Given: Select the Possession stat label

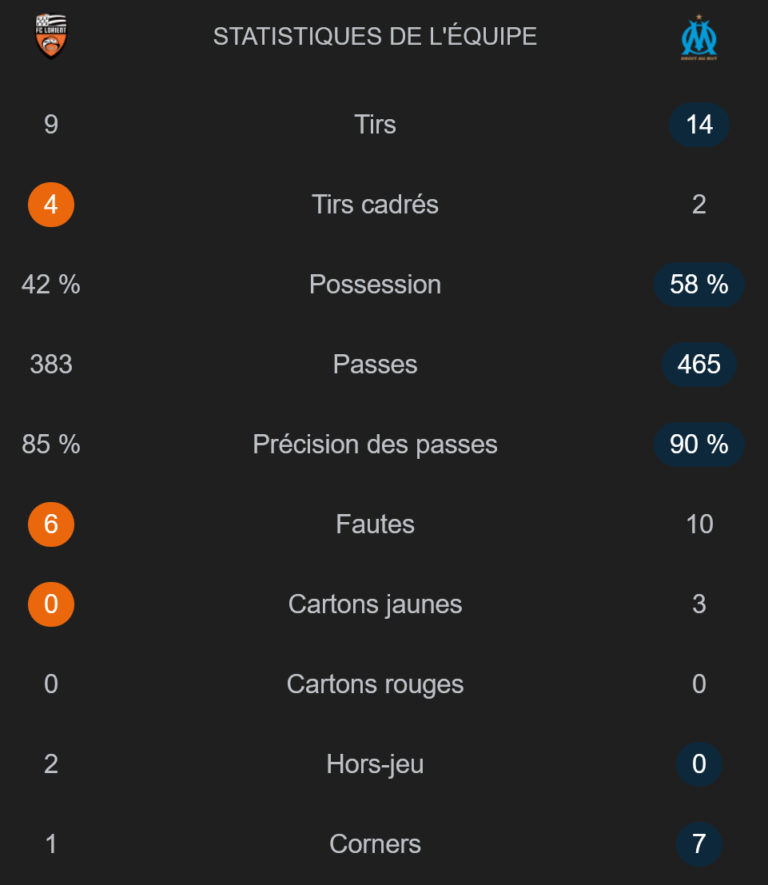Looking at the screenshot, I should [x=375, y=284].
